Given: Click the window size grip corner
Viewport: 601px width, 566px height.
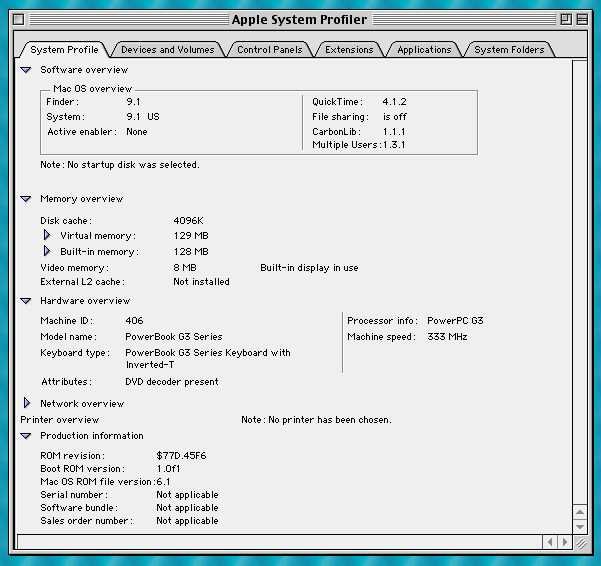Looking at the screenshot, I should pyautogui.click(x=580, y=542).
